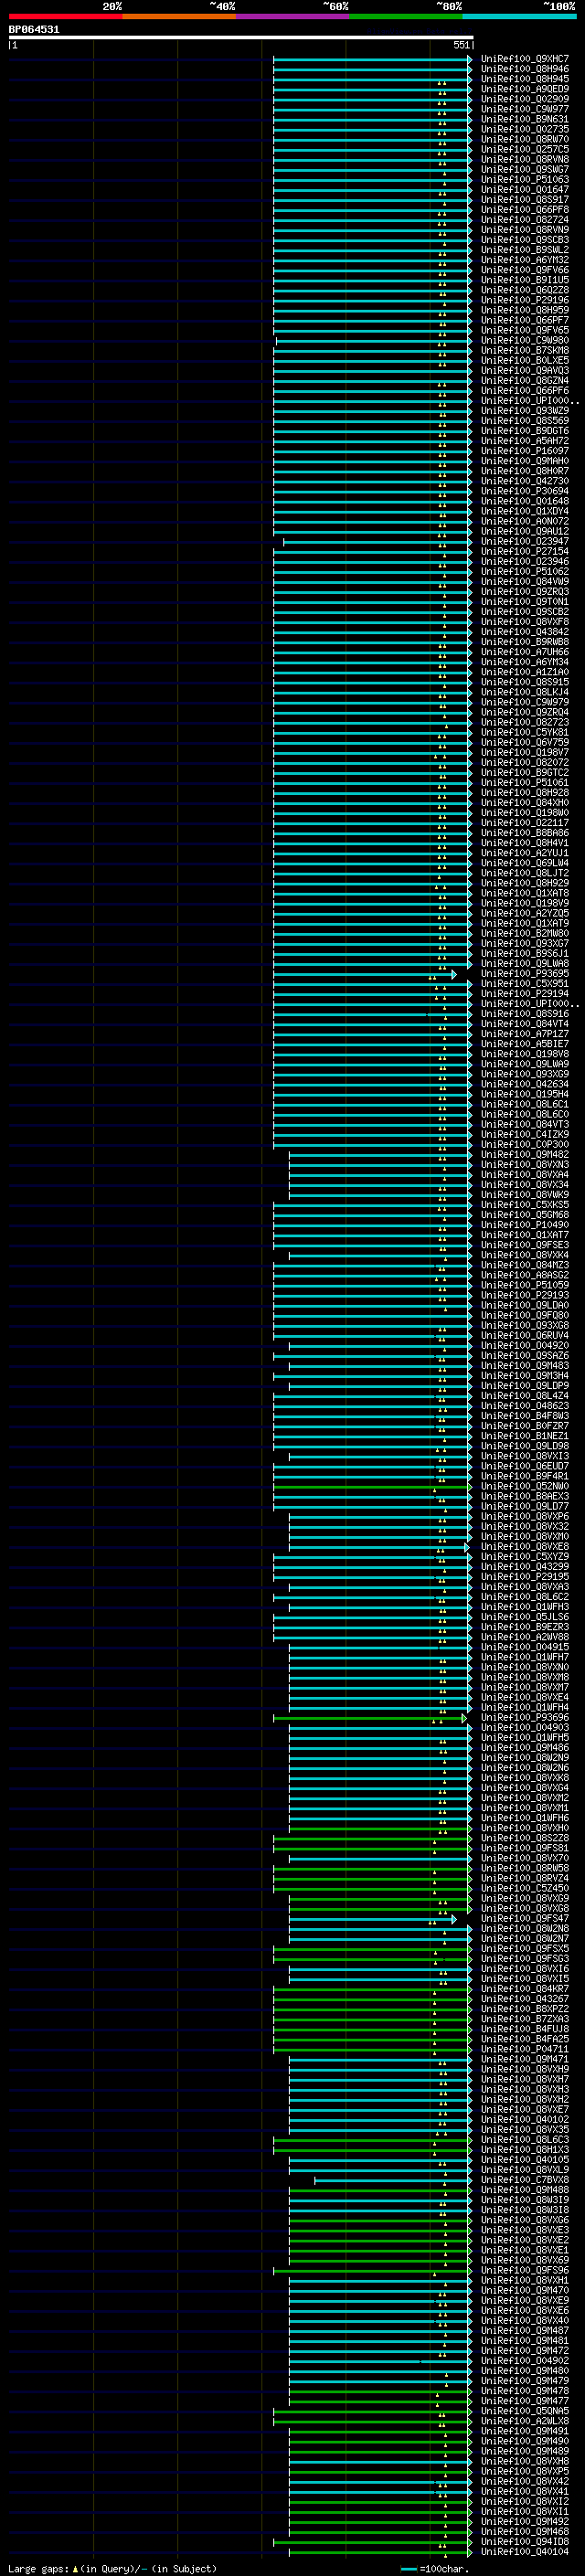Select the UniRef100_Q9M488 label
Viewport: 585px width, 2576px height.
[525, 2190]
